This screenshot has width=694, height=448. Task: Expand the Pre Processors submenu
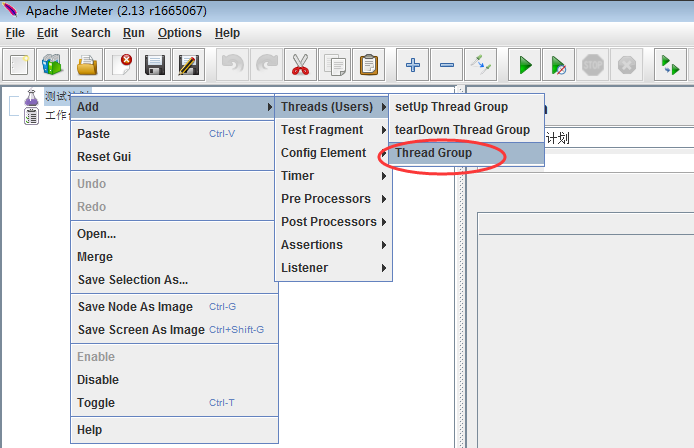point(333,199)
